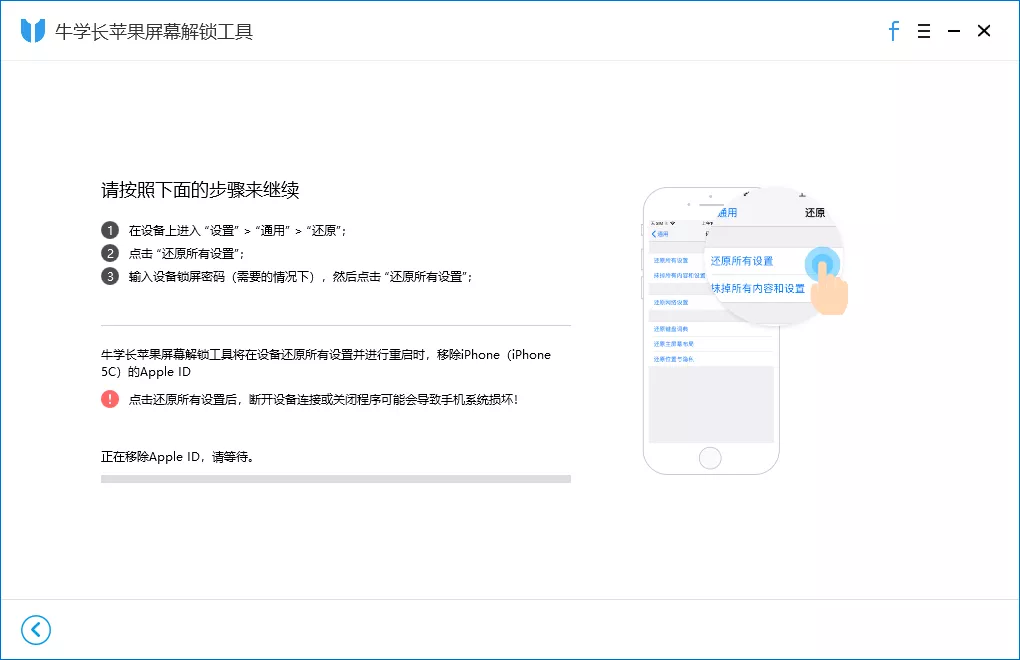Click the red warning exclamation icon
The width and height of the screenshot is (1020, 660).
coord(110,399)
